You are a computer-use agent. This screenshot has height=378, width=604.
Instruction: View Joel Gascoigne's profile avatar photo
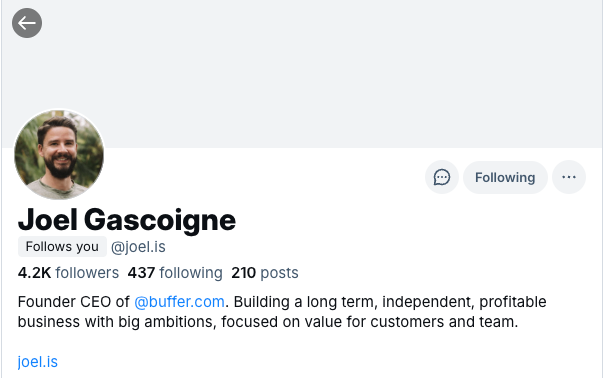click(x=59, y=155)
